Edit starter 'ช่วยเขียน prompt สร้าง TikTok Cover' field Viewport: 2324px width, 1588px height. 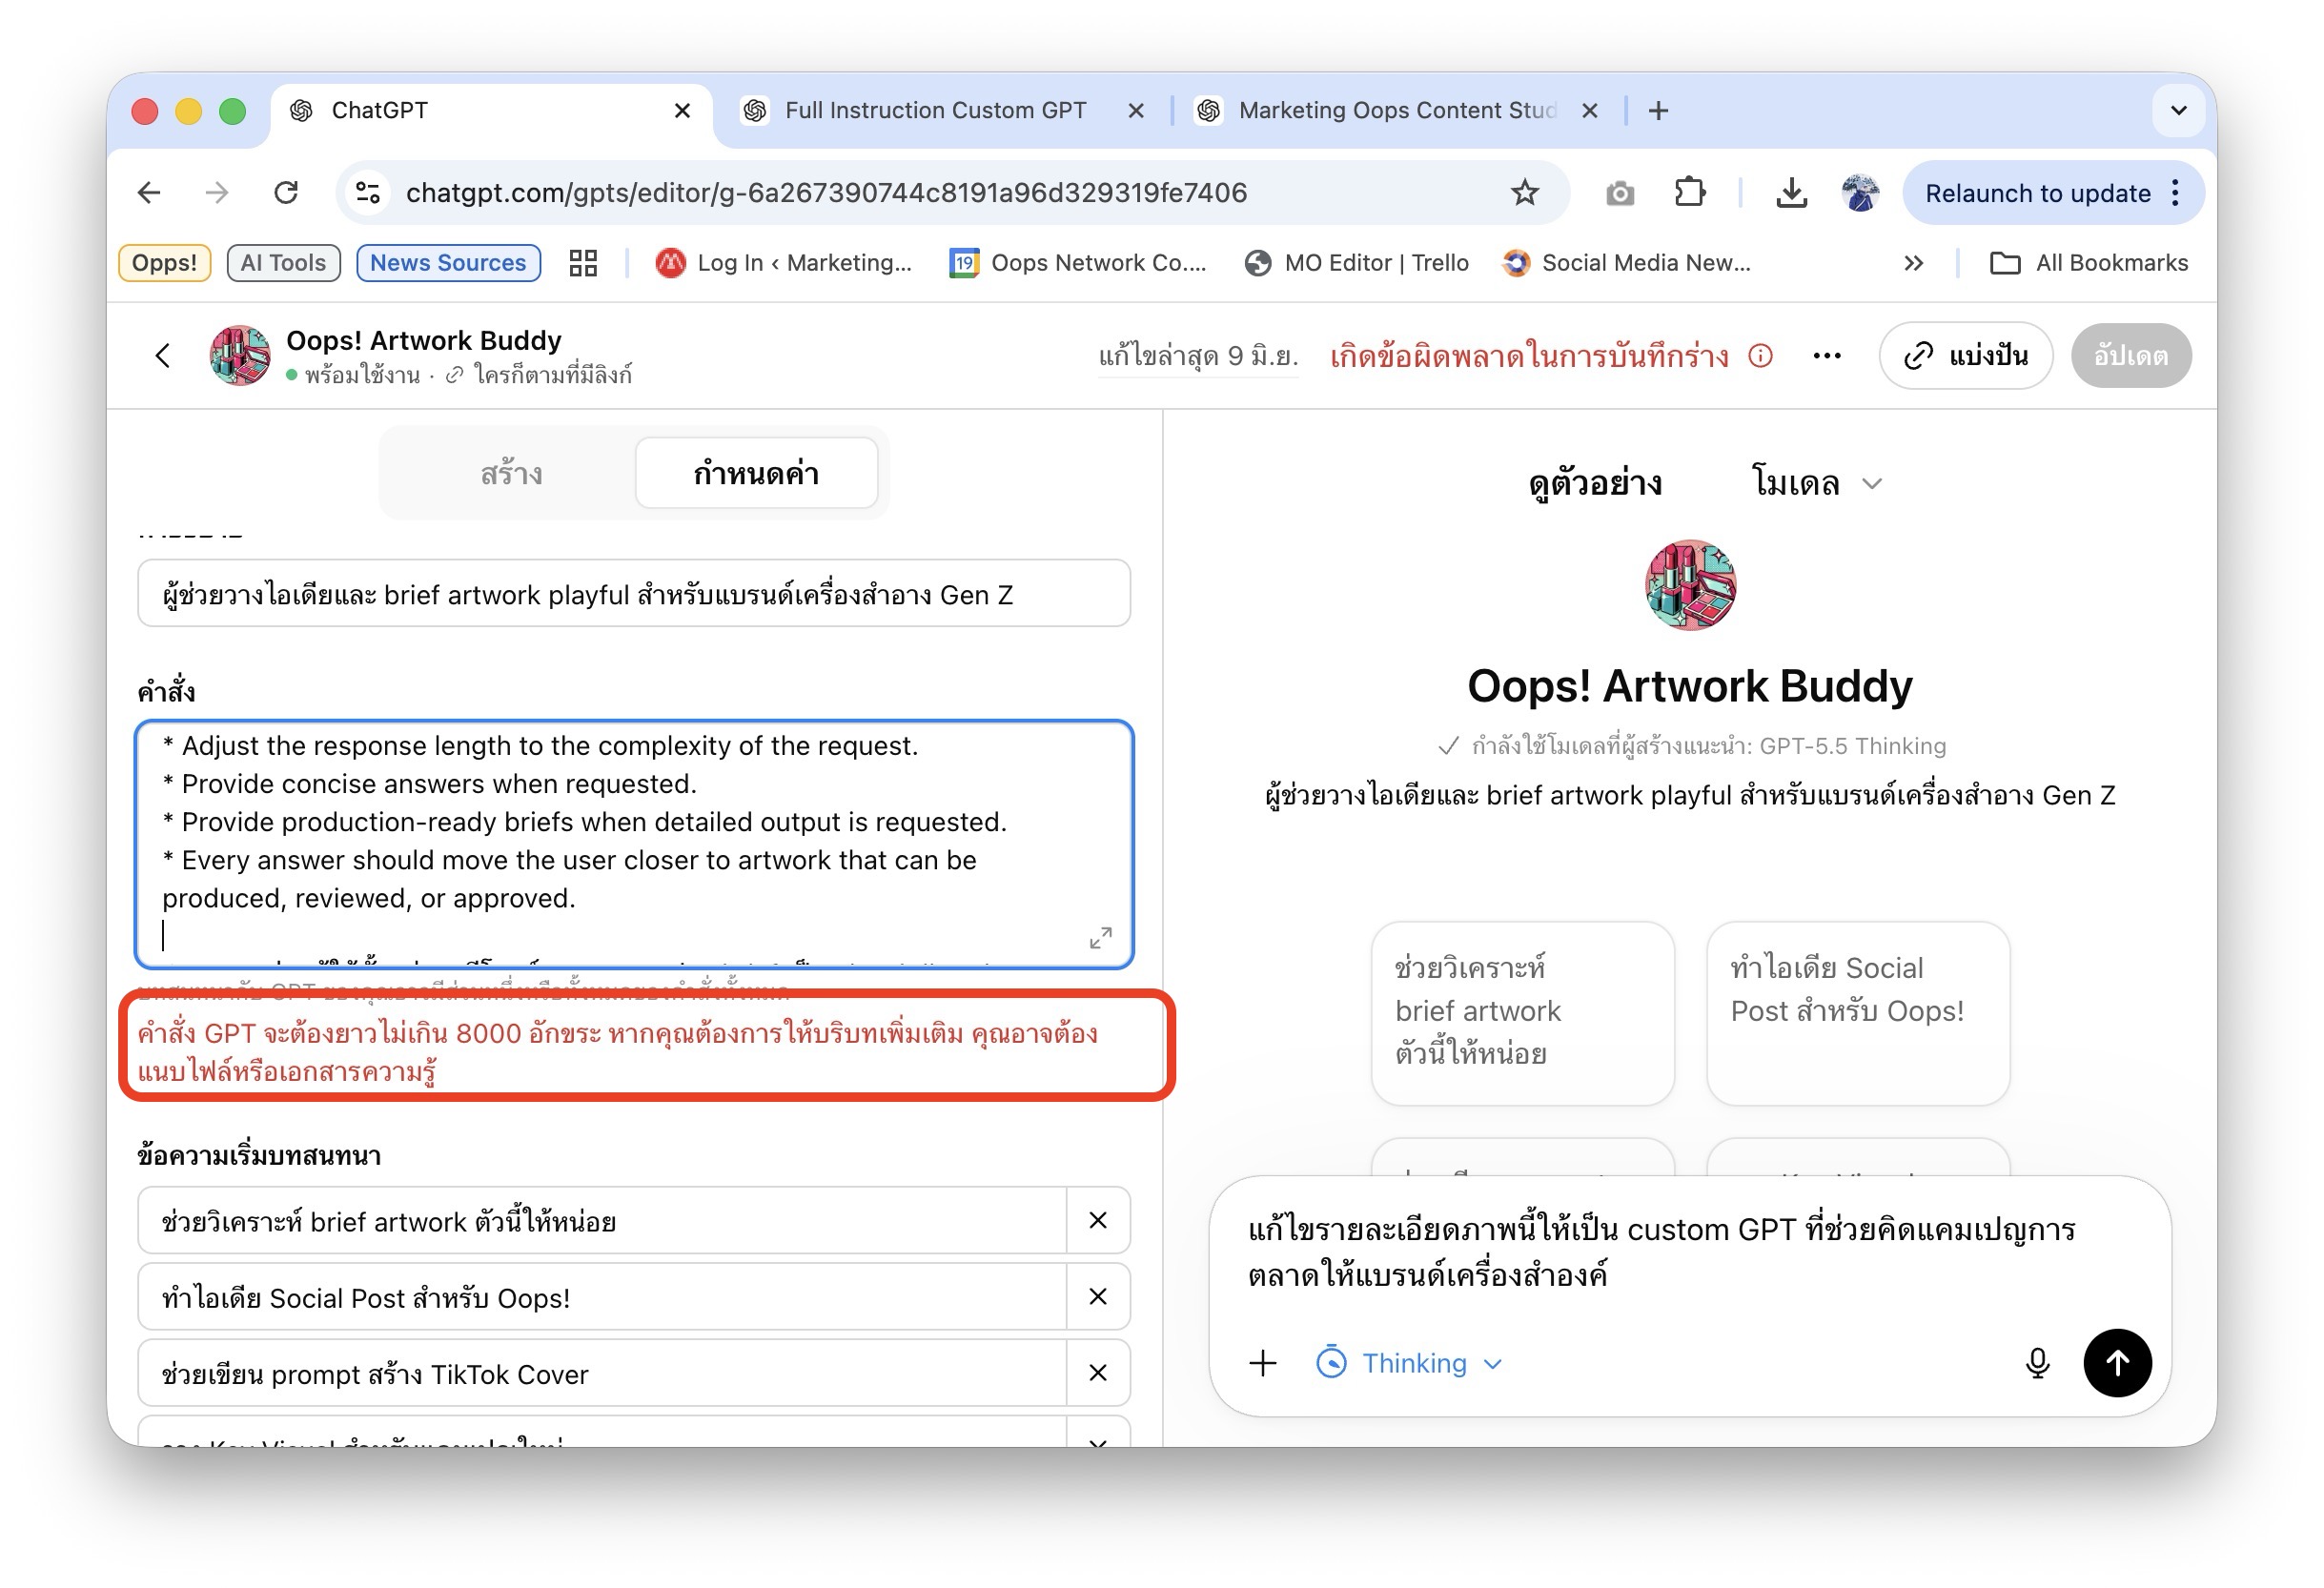[603, 1373]
